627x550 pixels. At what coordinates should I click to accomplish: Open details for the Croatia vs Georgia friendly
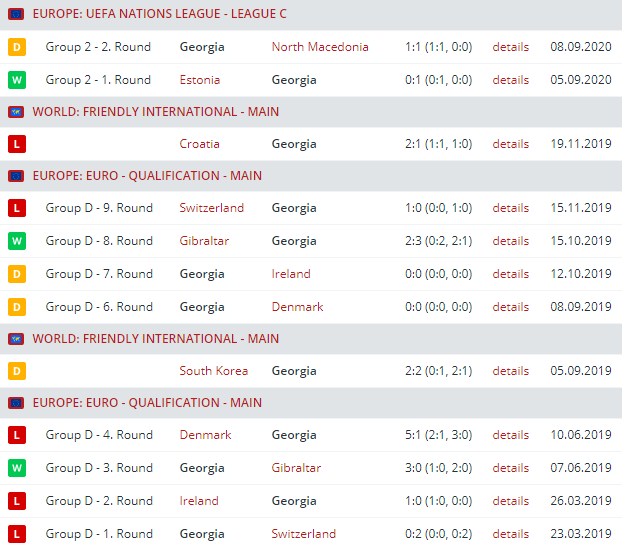(510, 144)
